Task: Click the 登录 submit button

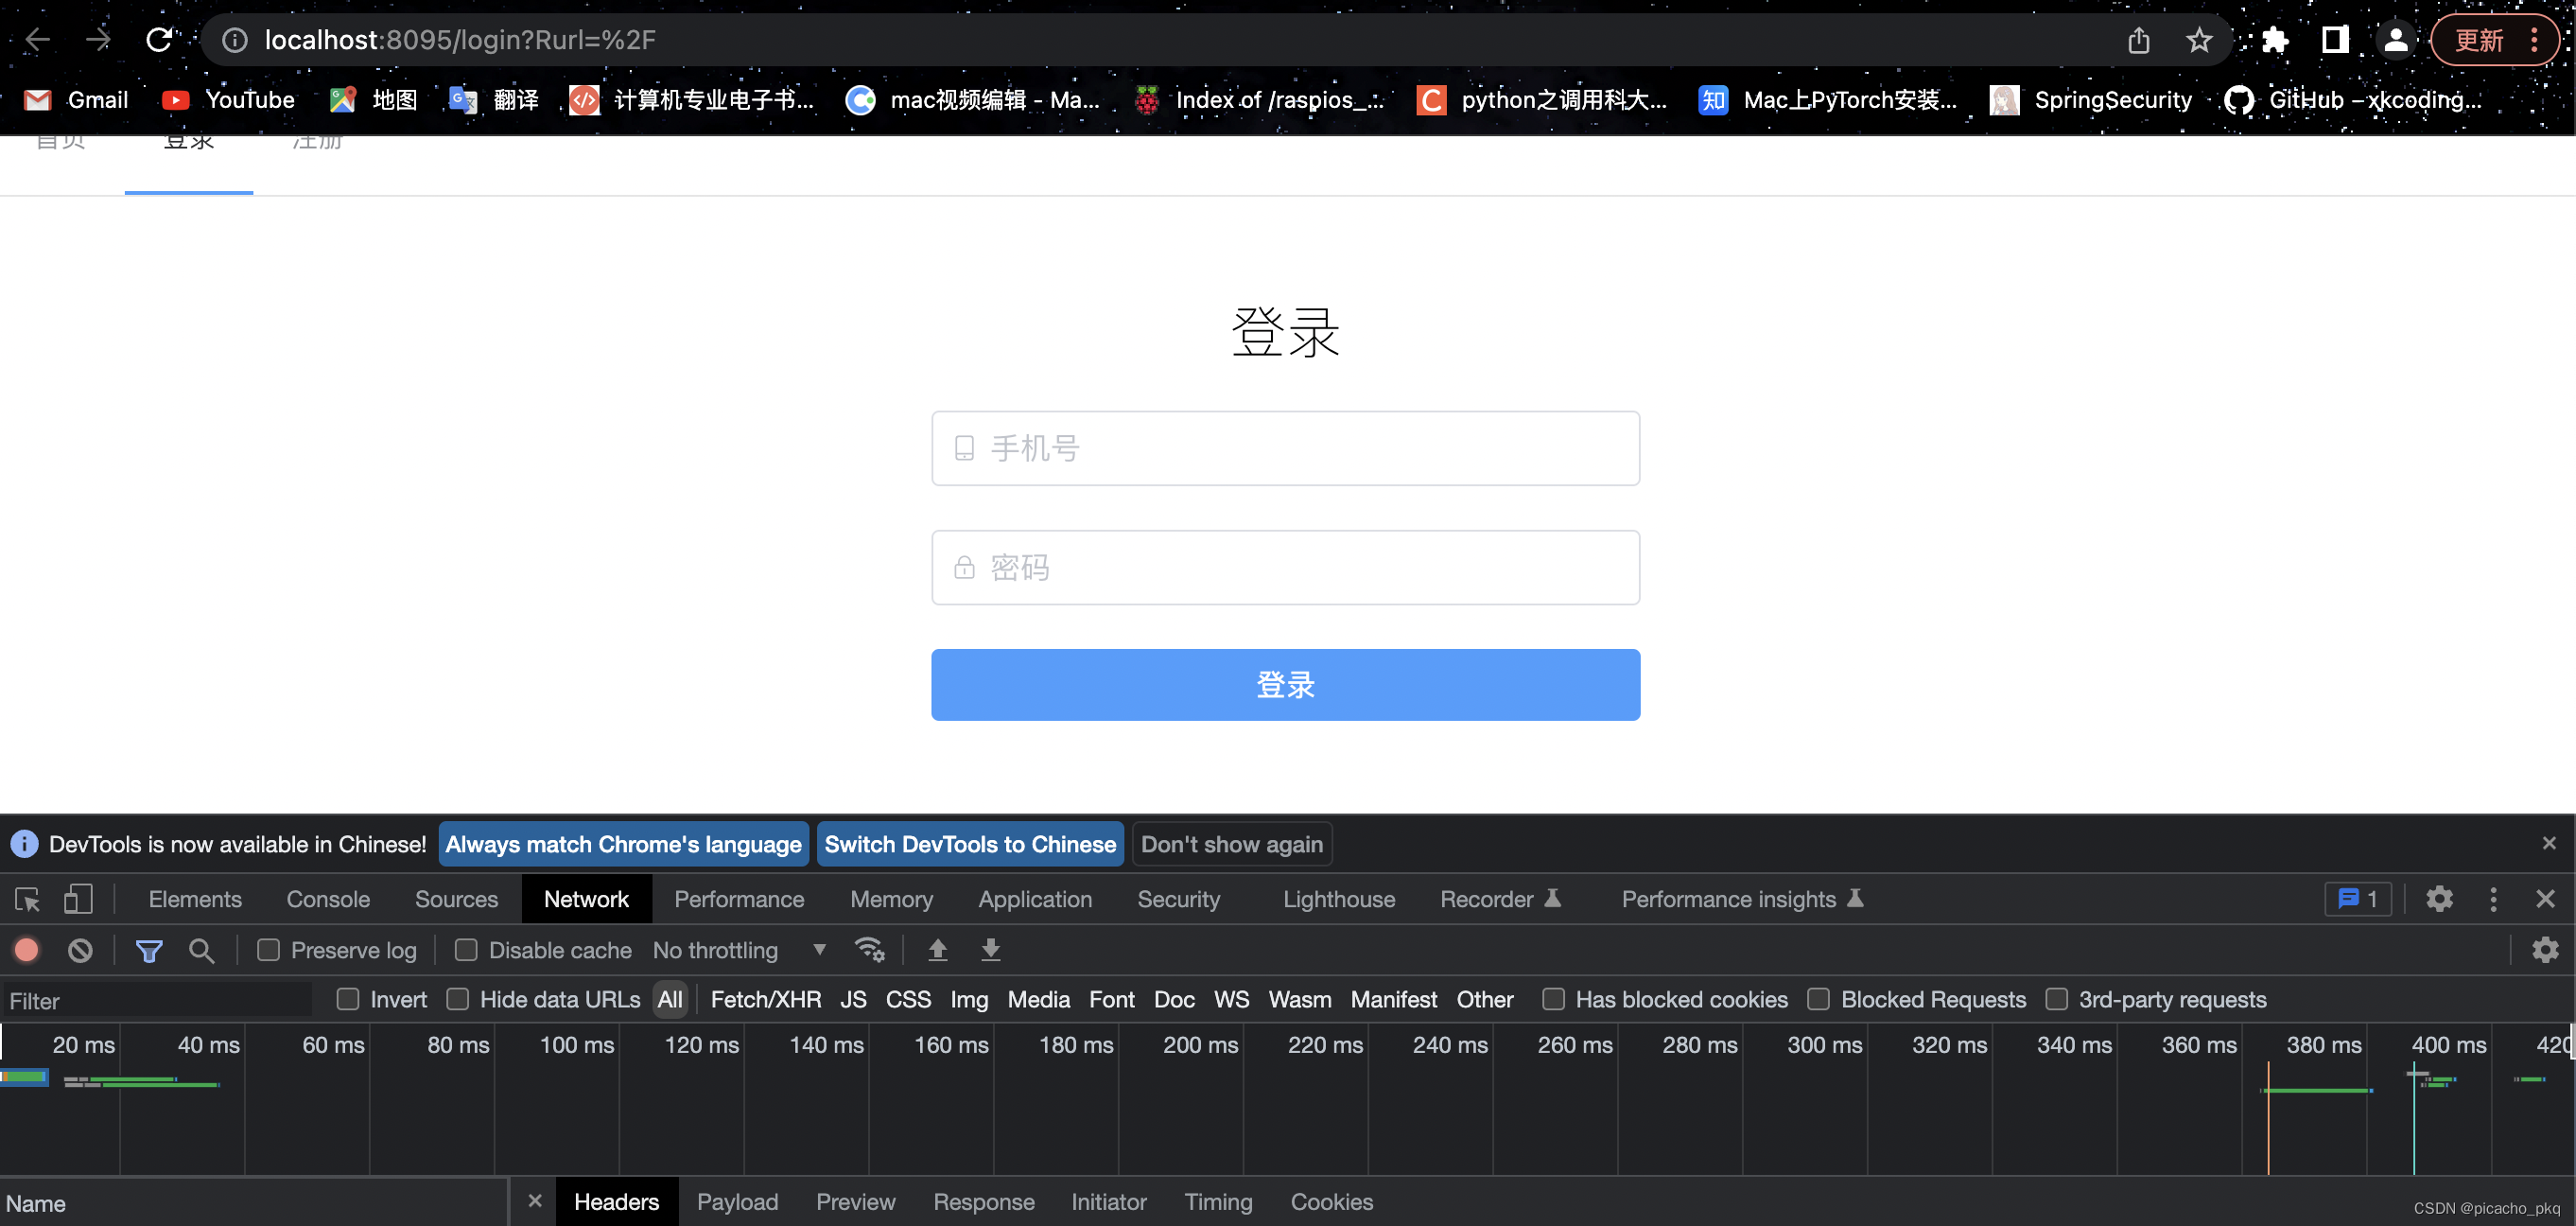Action: [x=1286, y=684]
